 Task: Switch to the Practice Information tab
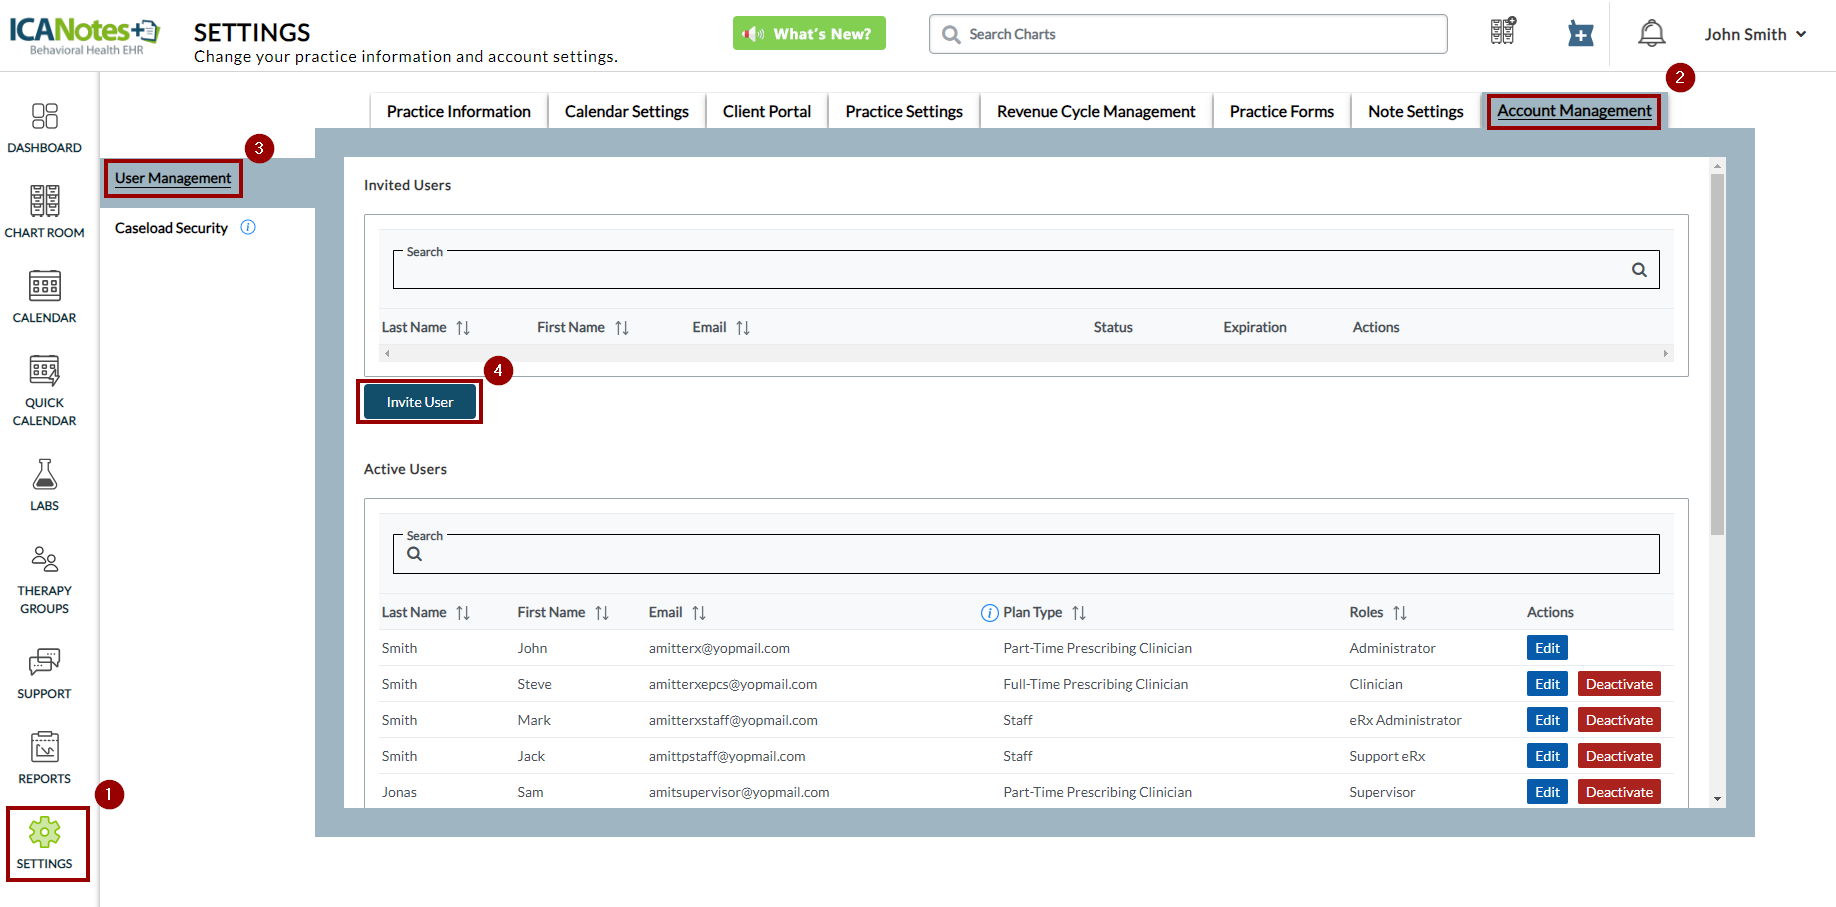[458, 111]
